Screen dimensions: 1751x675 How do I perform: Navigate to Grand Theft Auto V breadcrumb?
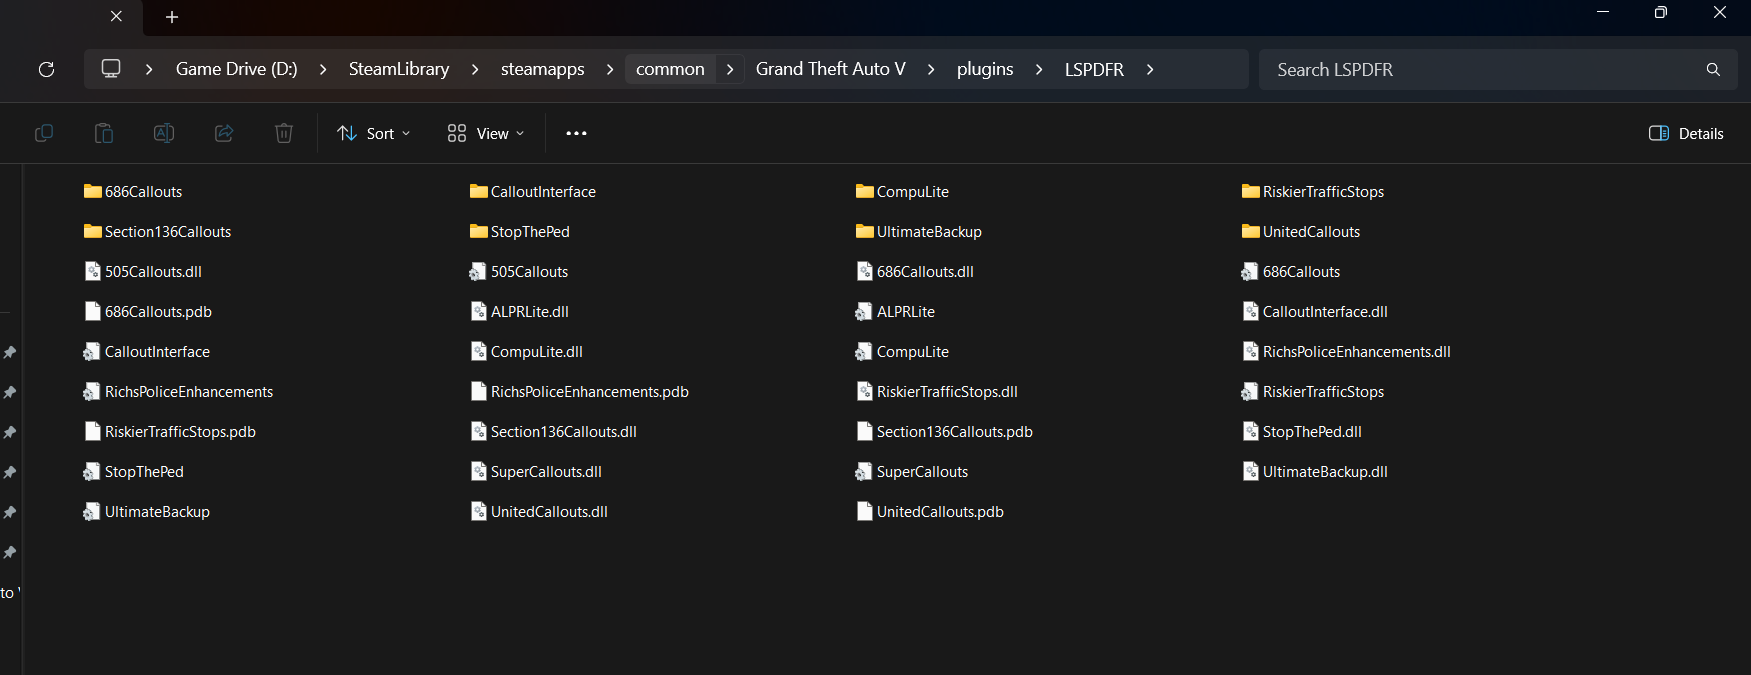coord(830,69)
